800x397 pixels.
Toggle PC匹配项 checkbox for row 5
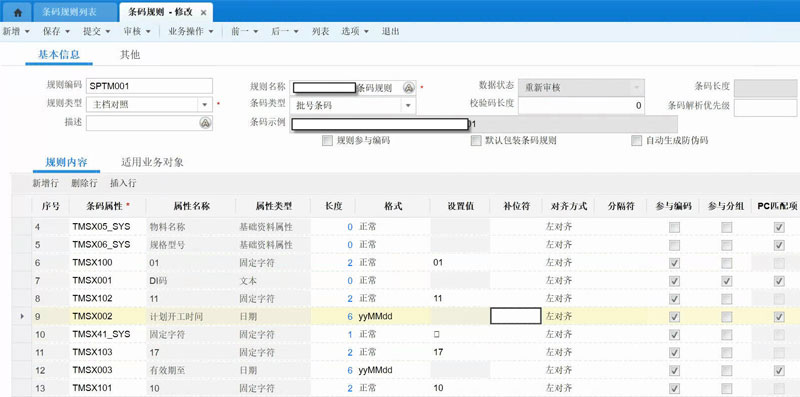pos(779,245)
